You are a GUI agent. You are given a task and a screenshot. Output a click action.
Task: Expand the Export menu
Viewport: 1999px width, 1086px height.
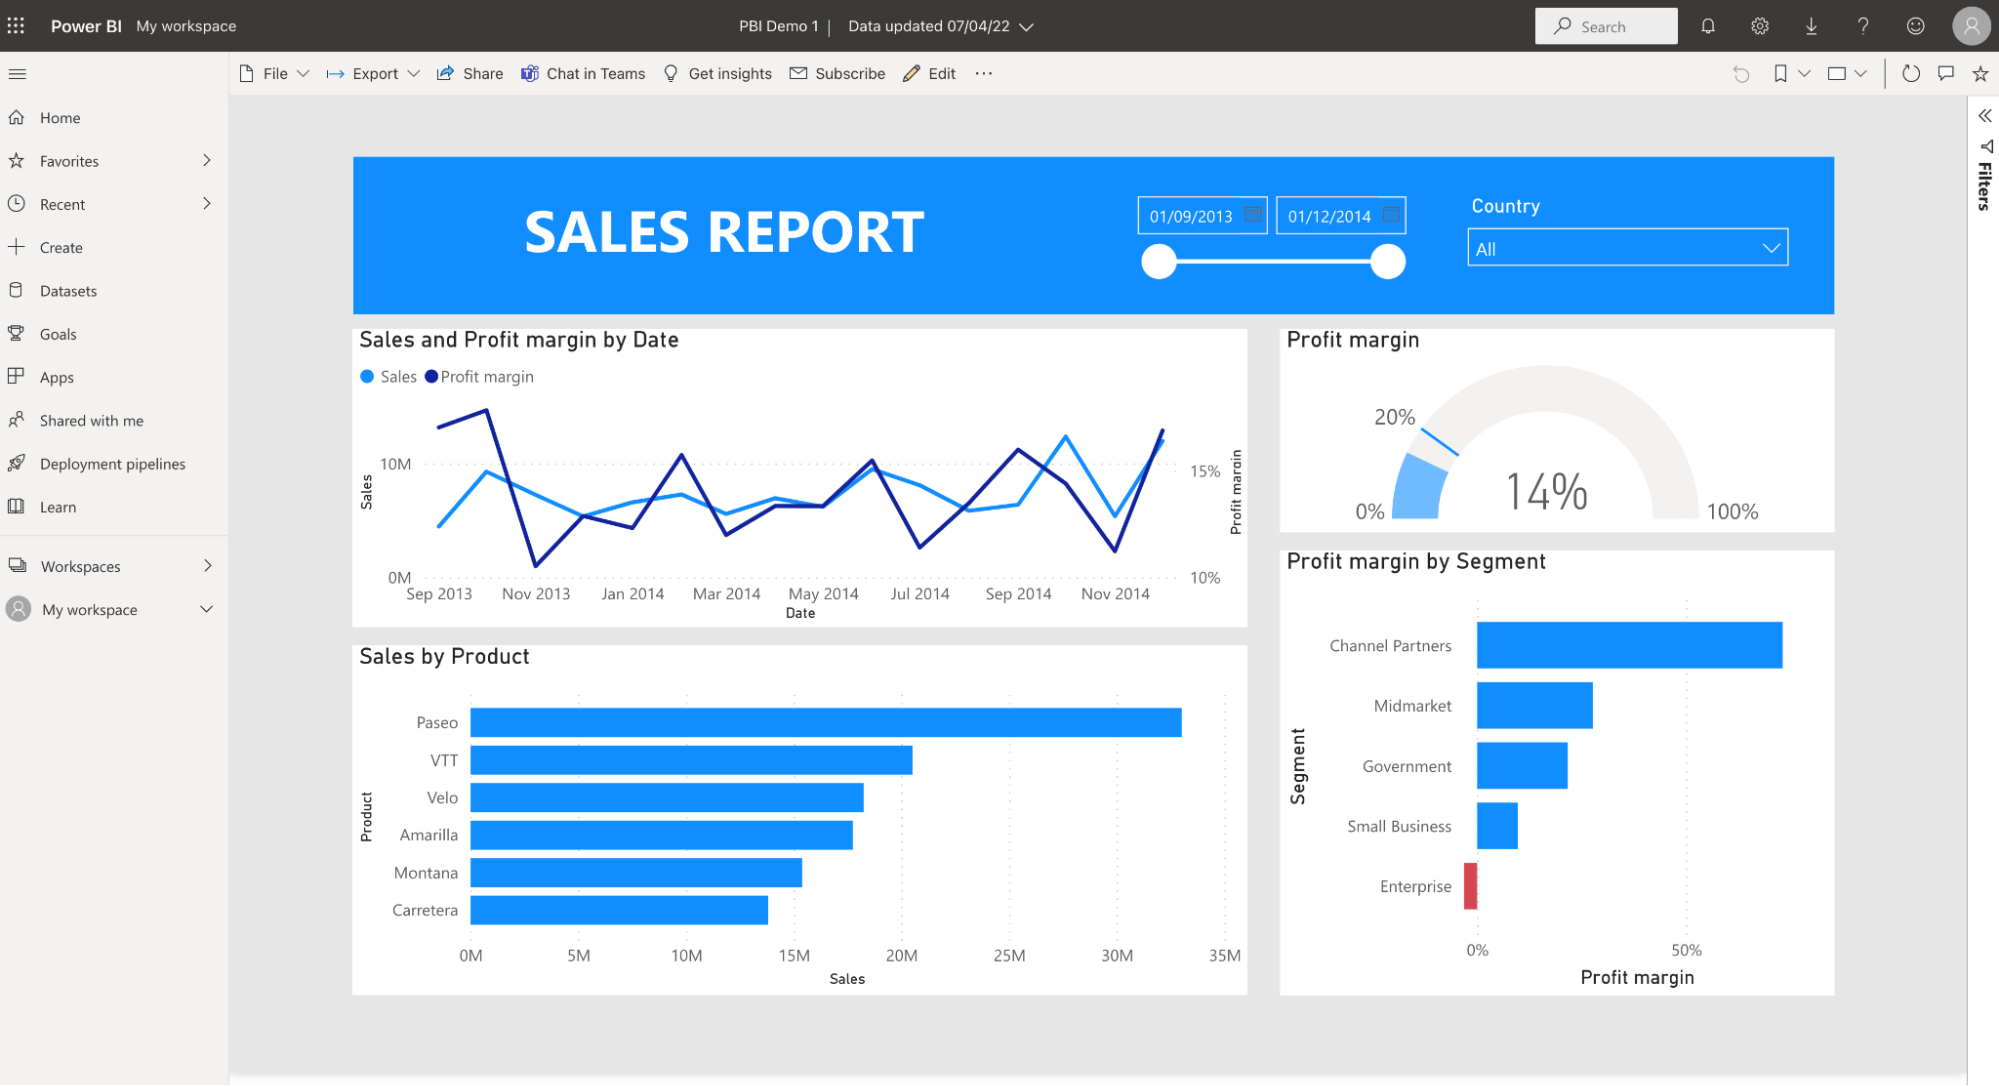pyautogui.click(x=373, y=73)
